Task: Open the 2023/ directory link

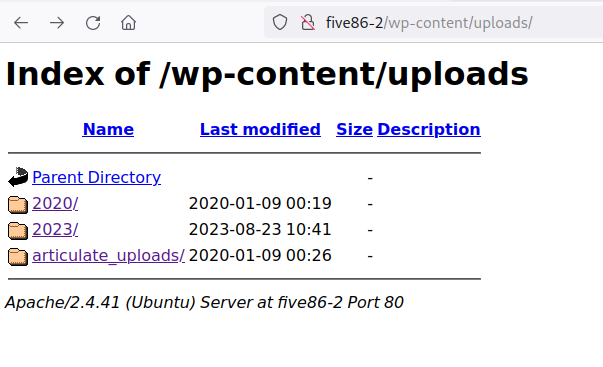Action: point(55,230)
